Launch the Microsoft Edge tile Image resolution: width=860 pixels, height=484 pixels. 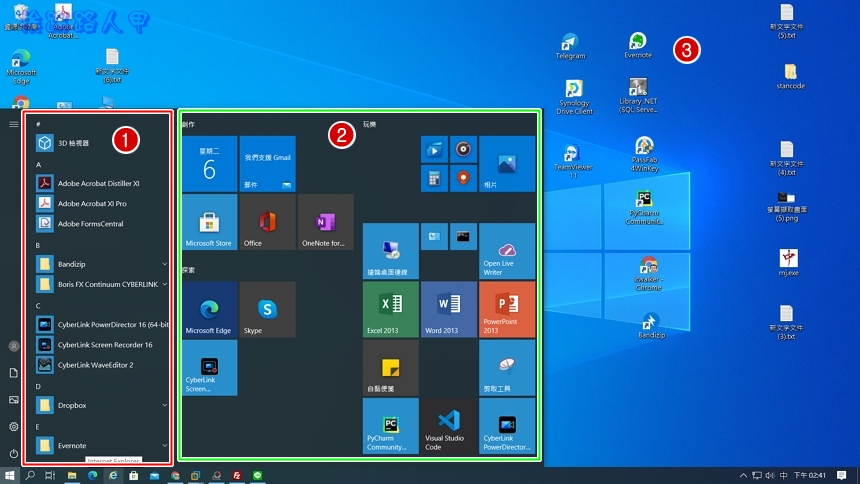tap(210, 309)
